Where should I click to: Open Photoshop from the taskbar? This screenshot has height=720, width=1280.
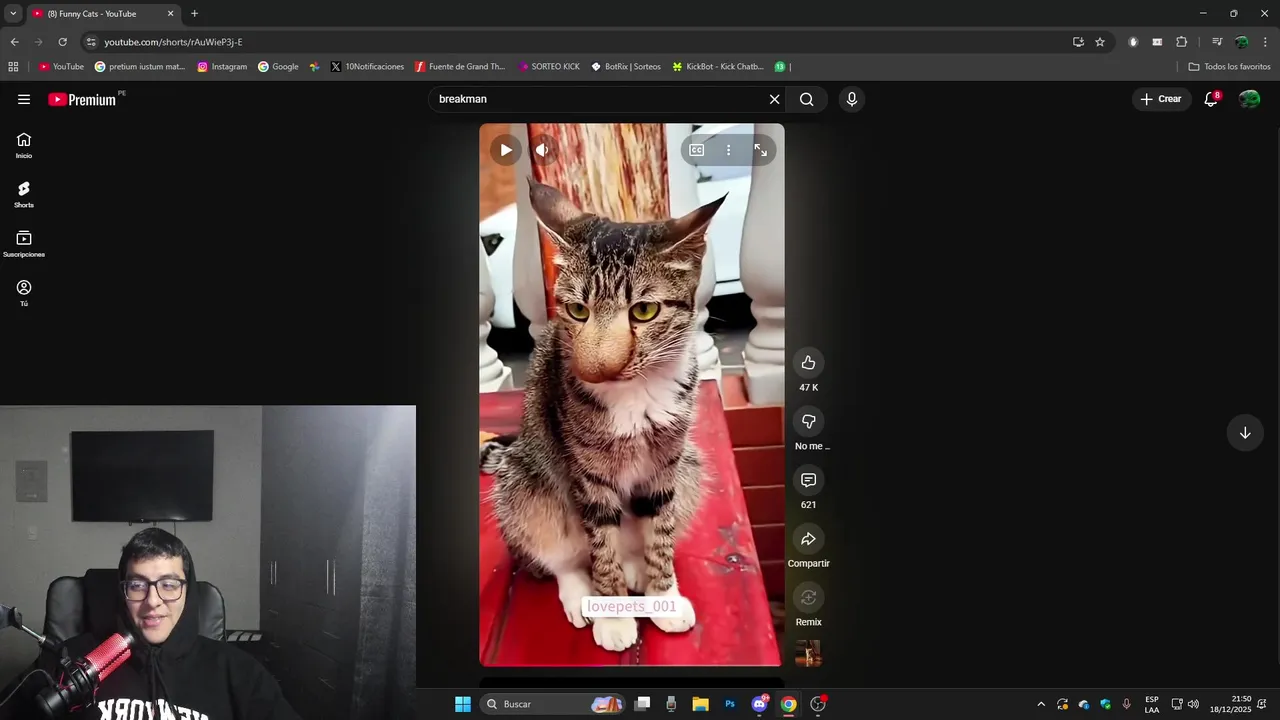tap(730, 704)
